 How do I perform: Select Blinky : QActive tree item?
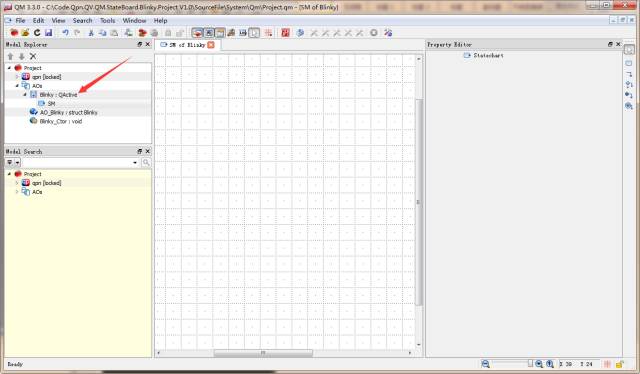point(58,95)
